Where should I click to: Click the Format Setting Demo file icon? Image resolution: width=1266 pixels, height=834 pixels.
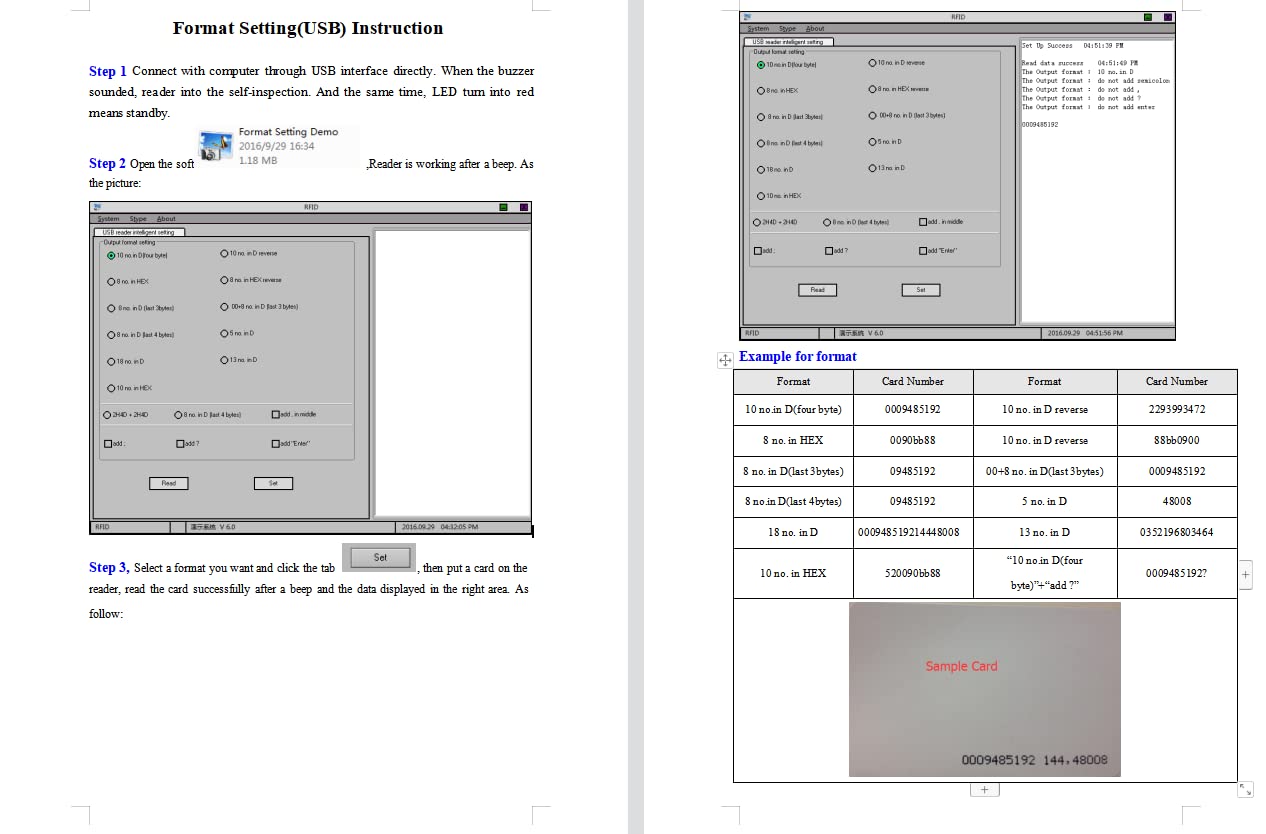click(215, 147)
